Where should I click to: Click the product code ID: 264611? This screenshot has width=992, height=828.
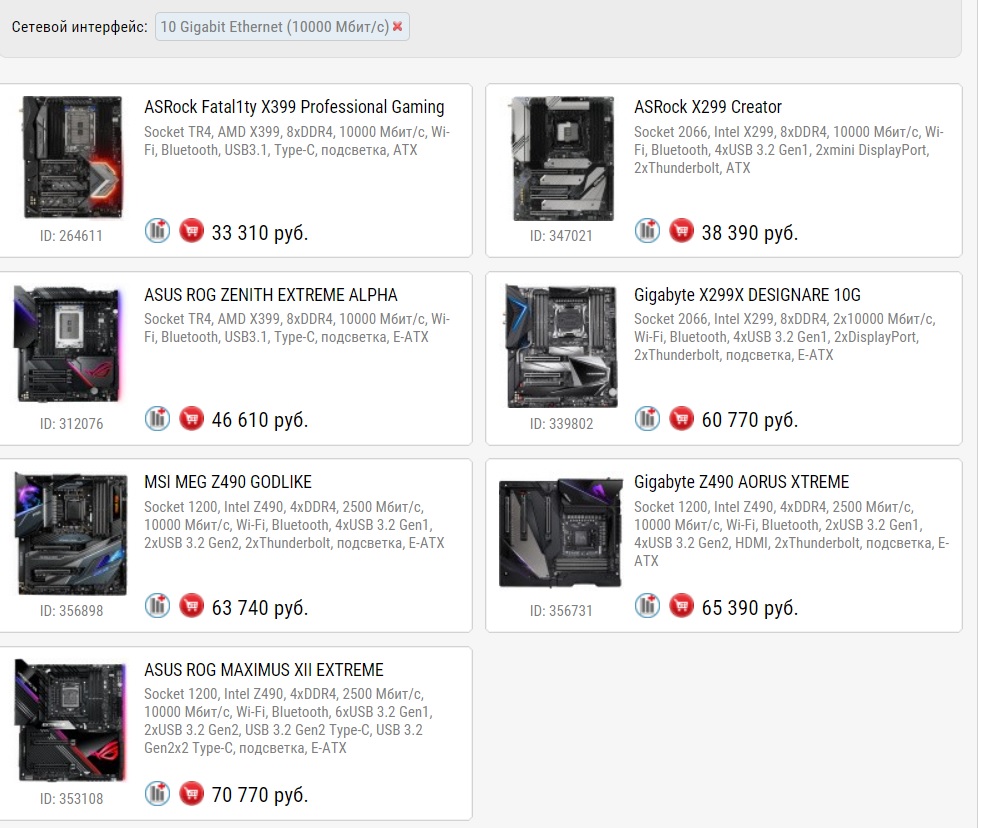tap(71, 236)
